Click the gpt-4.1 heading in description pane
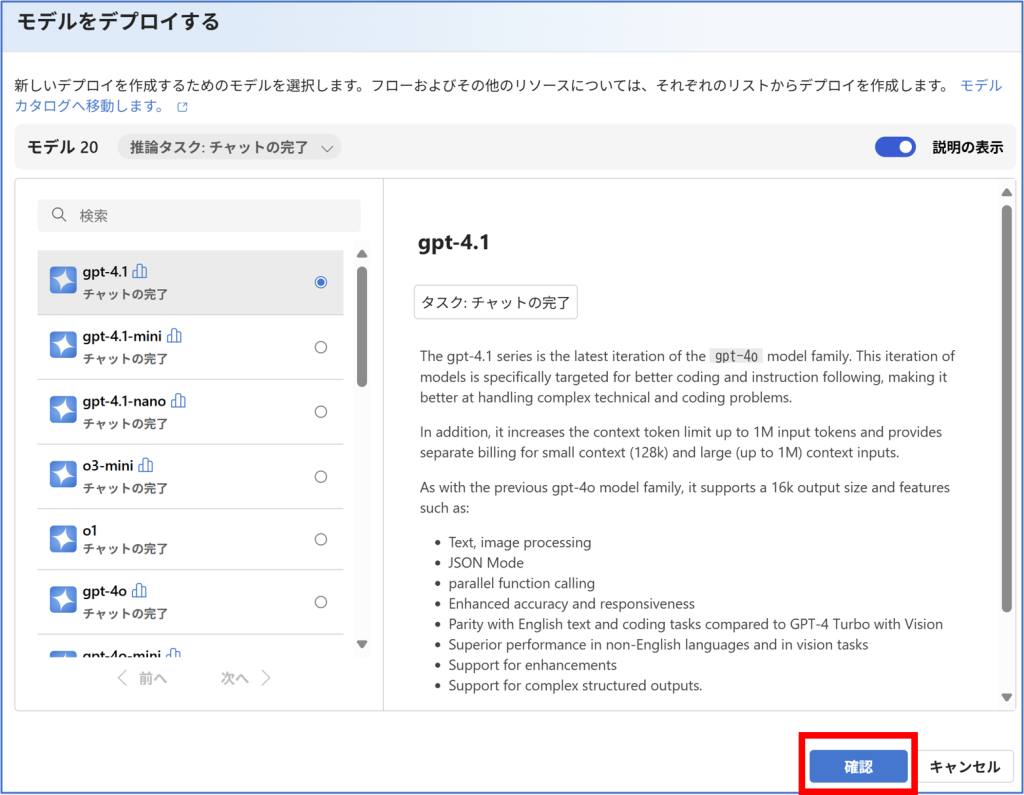1024x795 pixels. 453,243
